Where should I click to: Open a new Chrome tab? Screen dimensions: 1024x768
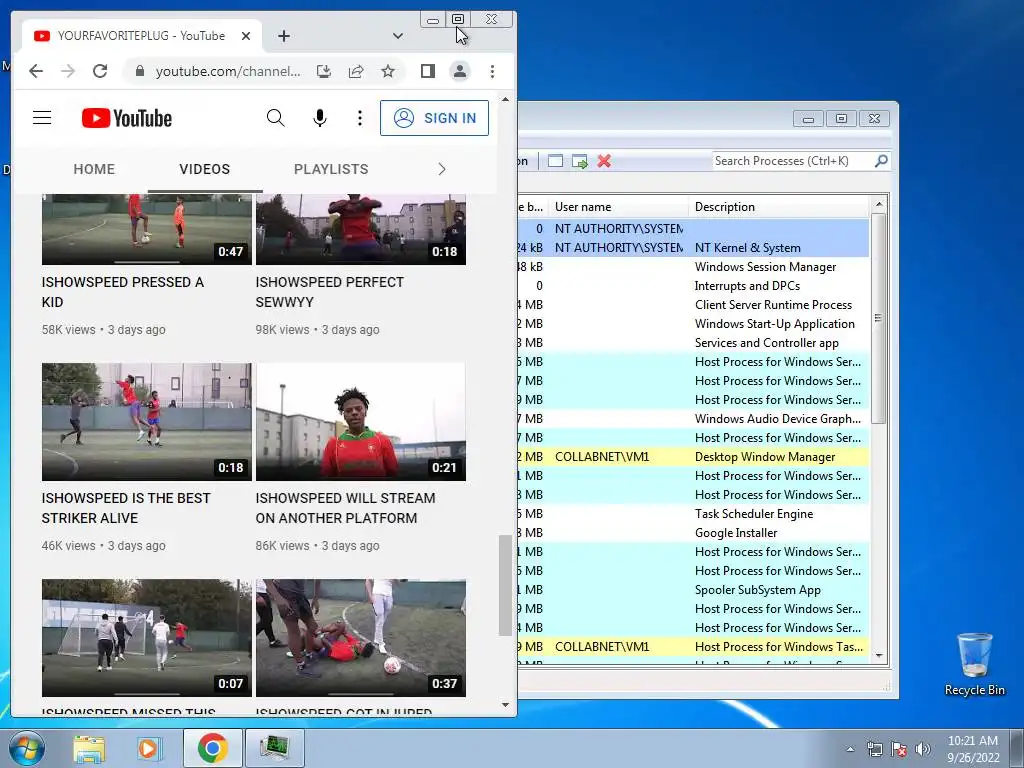[x=283, y=36]
